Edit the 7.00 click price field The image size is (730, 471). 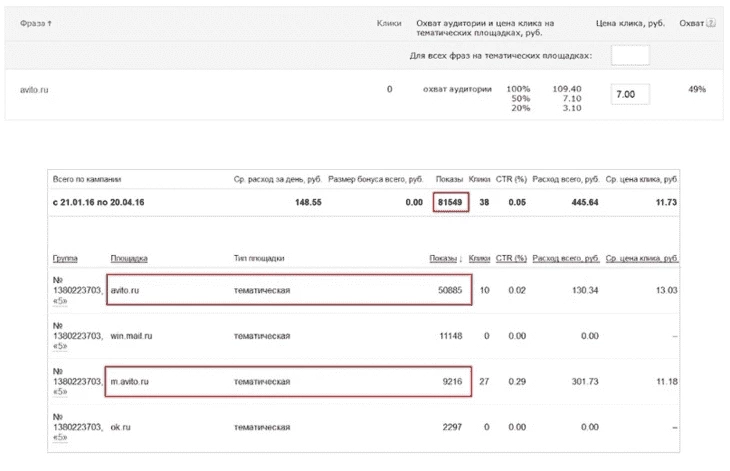pos(630,94)
